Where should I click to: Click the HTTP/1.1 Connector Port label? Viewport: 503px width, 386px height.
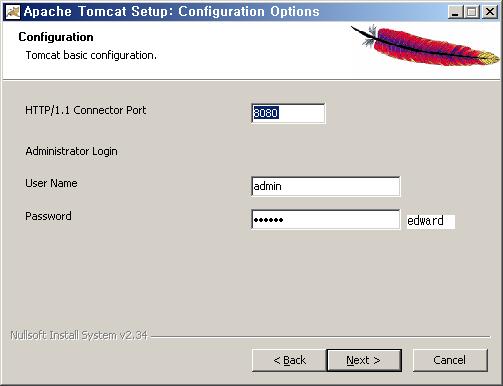(86, 110)
